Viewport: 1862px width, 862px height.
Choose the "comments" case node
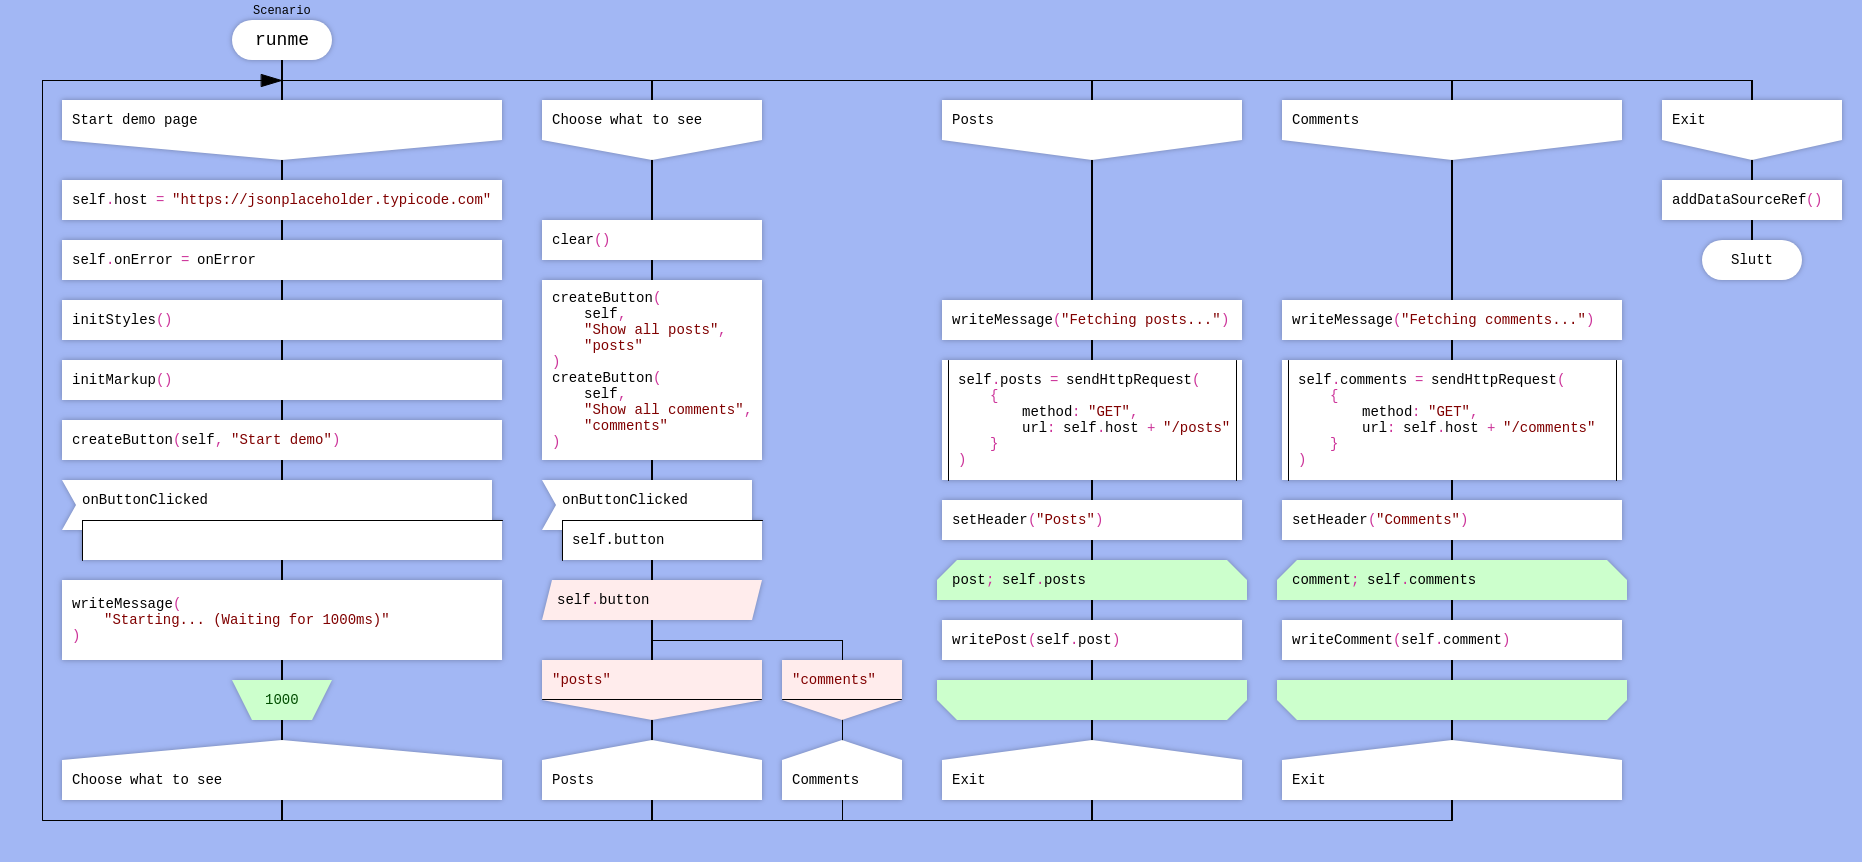(x=841, y=681)
